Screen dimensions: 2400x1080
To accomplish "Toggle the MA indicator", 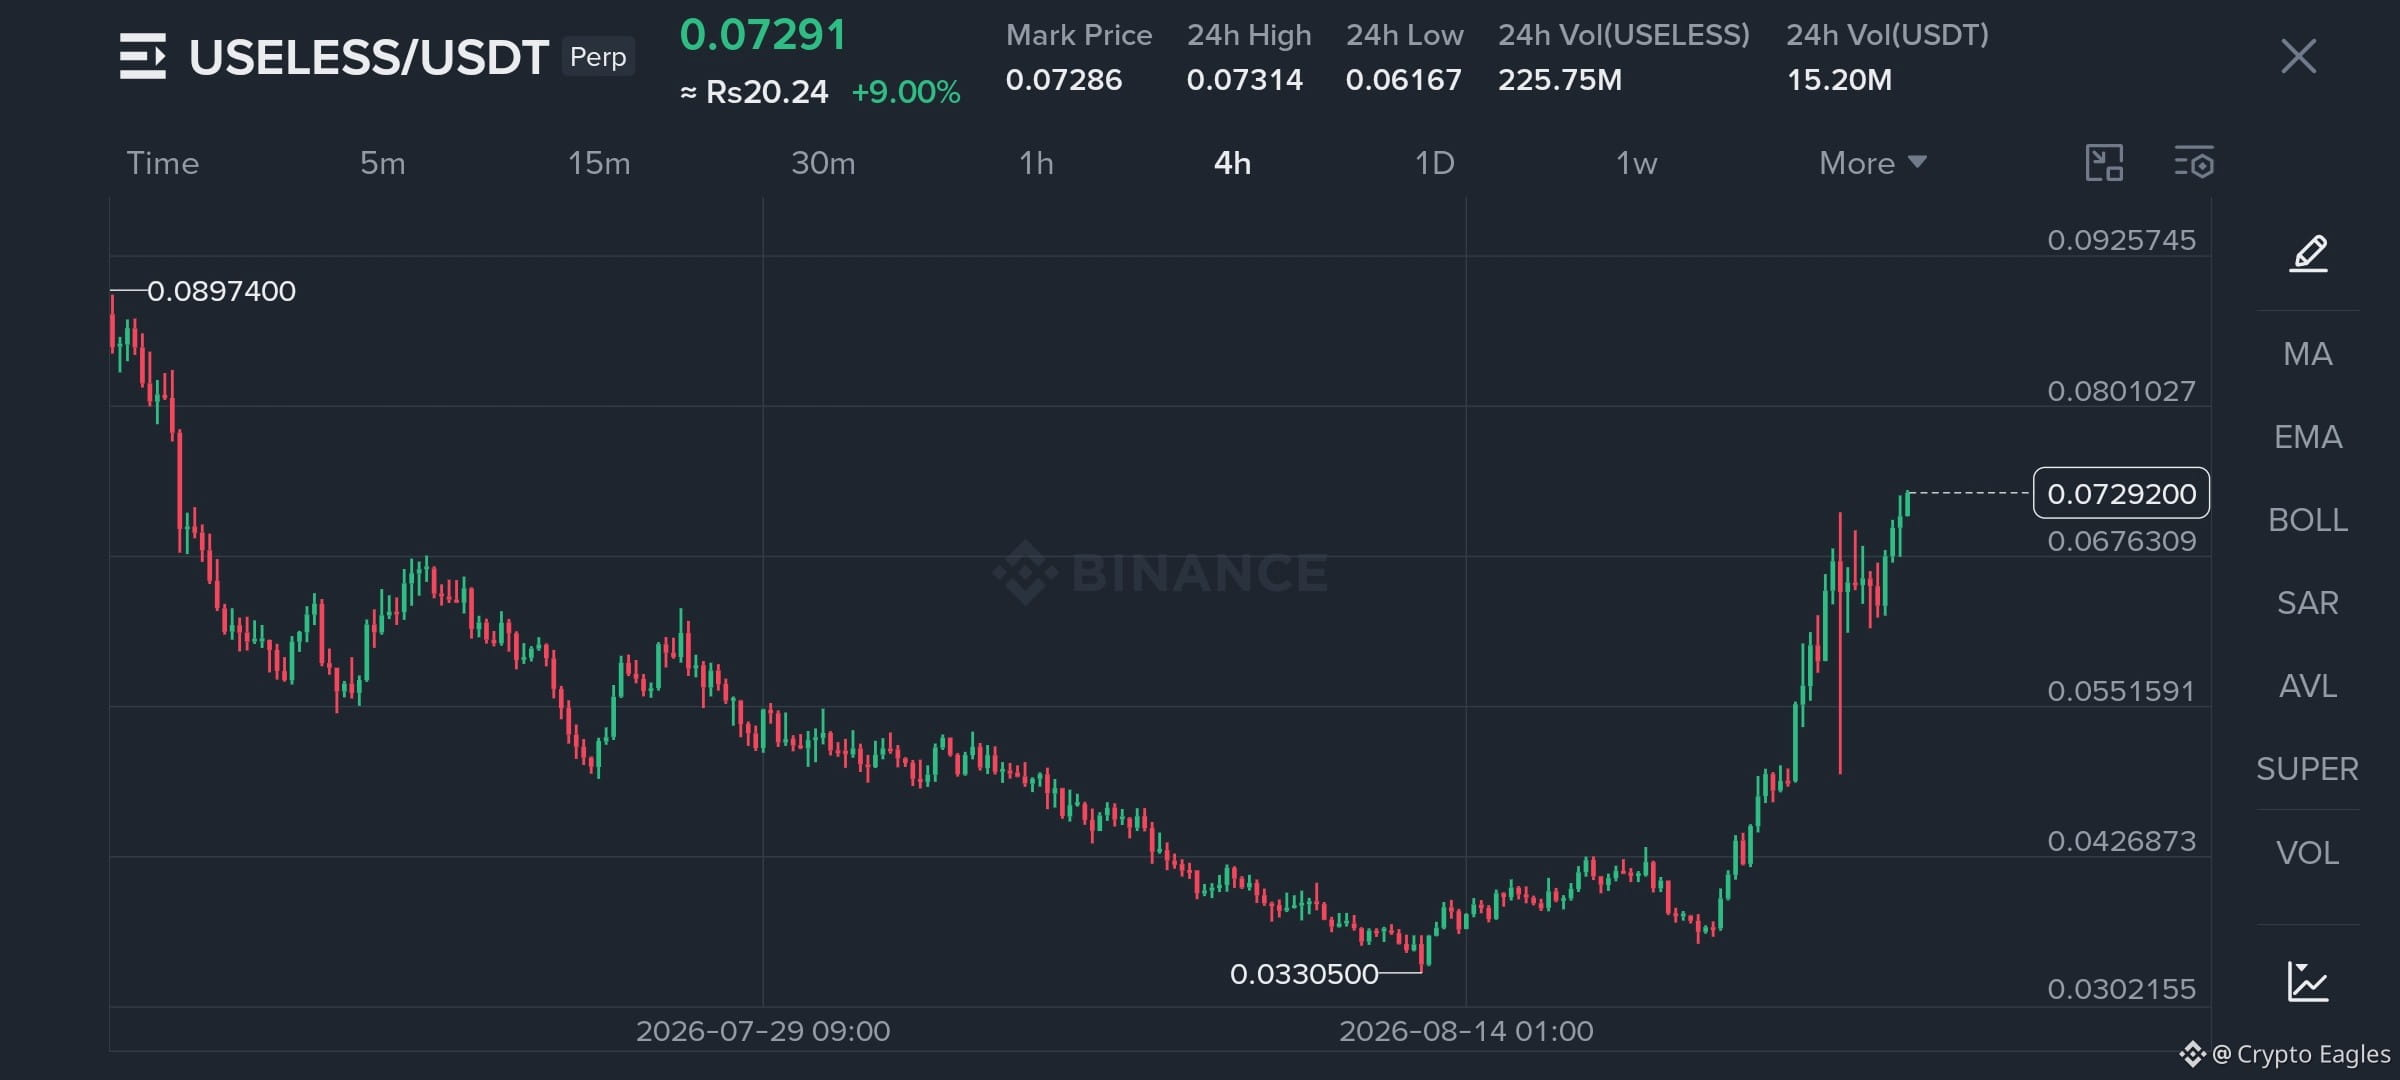I will click(2308, 354).
